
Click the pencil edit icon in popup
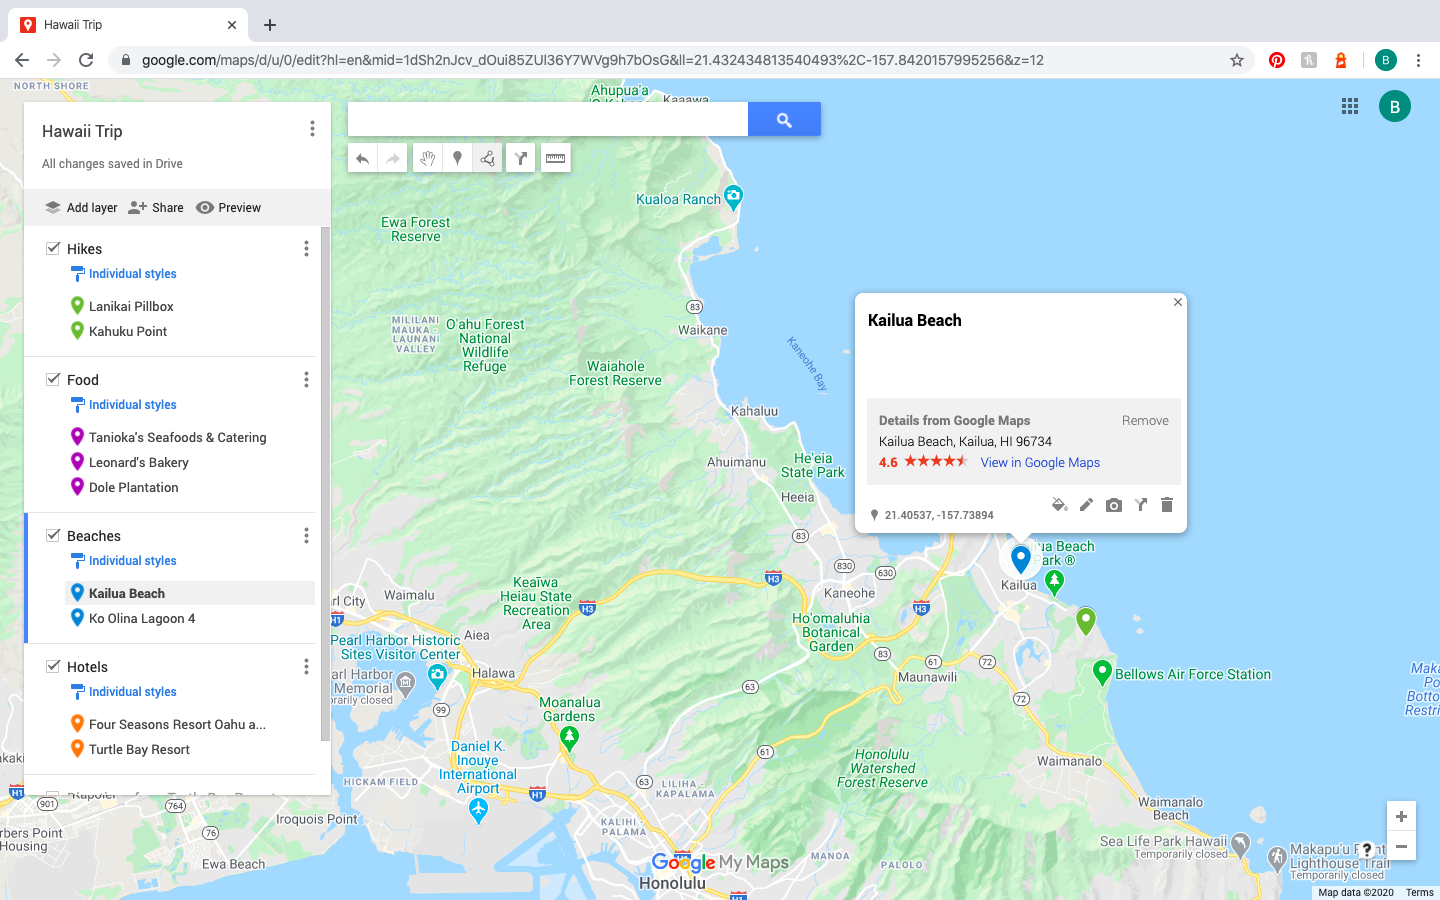click(x=1086, y=505)
